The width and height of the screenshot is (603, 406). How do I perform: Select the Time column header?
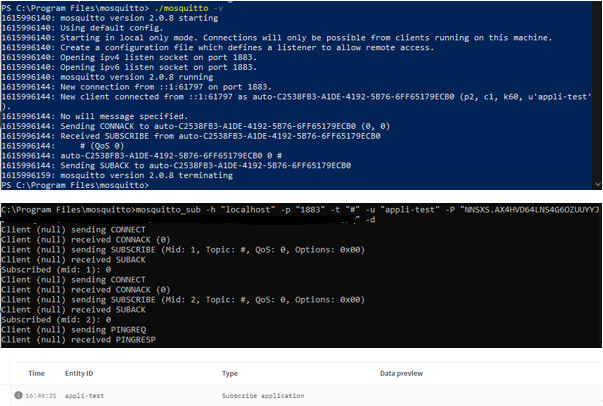tap(37, 373)
